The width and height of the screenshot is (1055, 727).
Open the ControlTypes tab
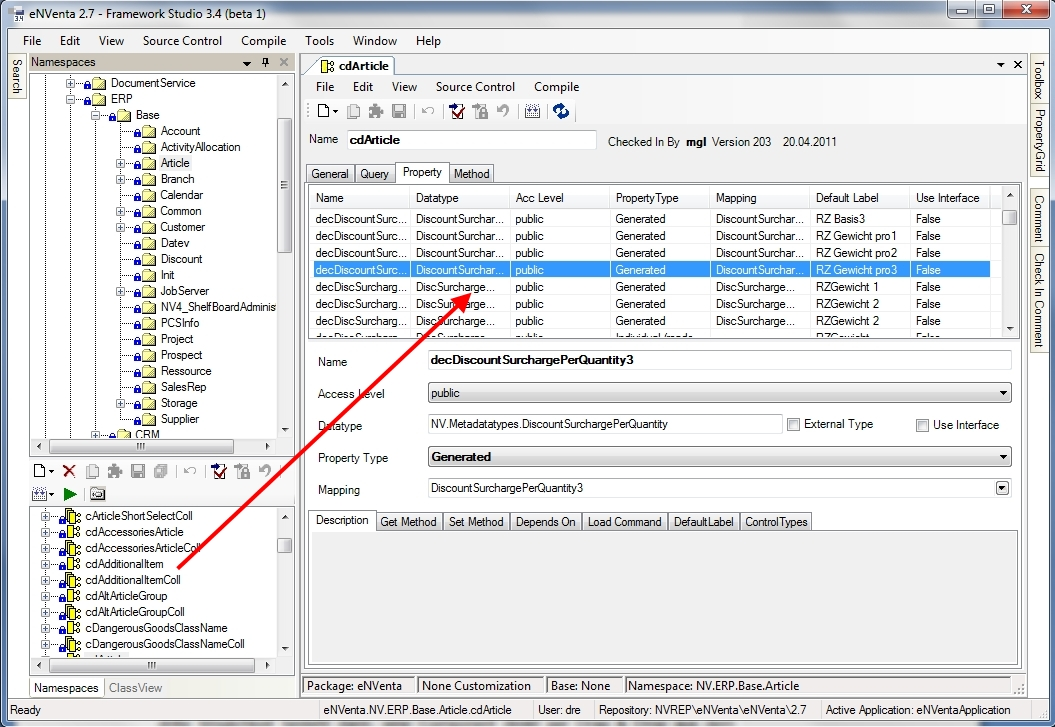pos(776,522)
